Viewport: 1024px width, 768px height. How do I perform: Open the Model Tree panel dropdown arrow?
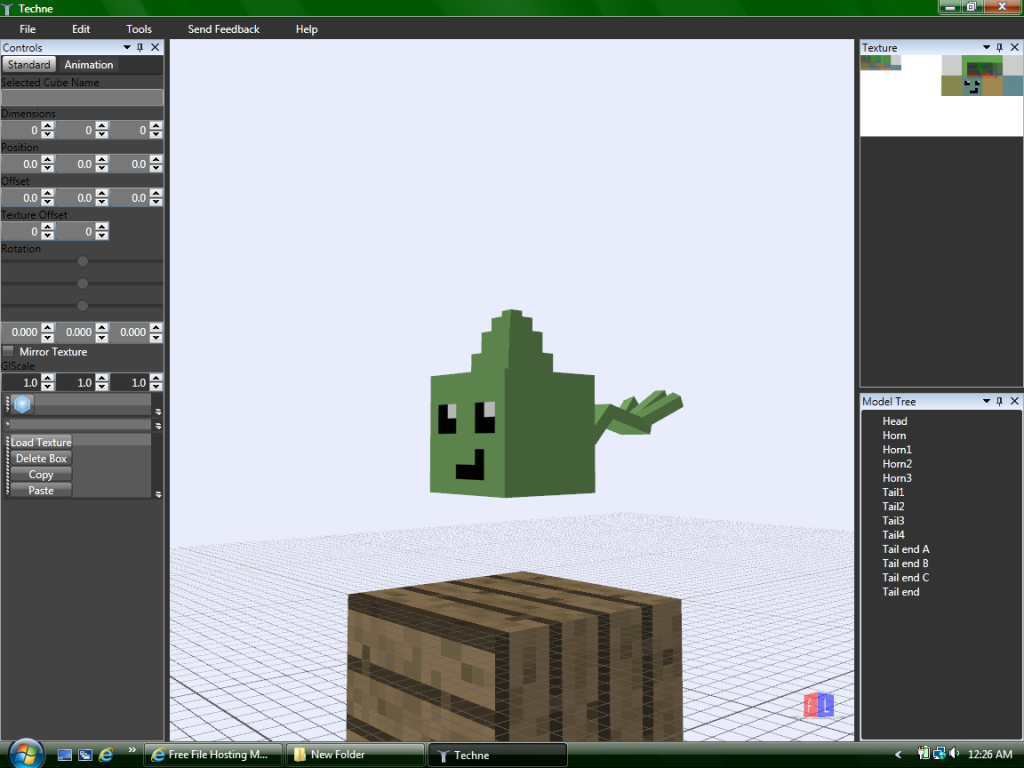pyautogui.click(x=986, y=401)
